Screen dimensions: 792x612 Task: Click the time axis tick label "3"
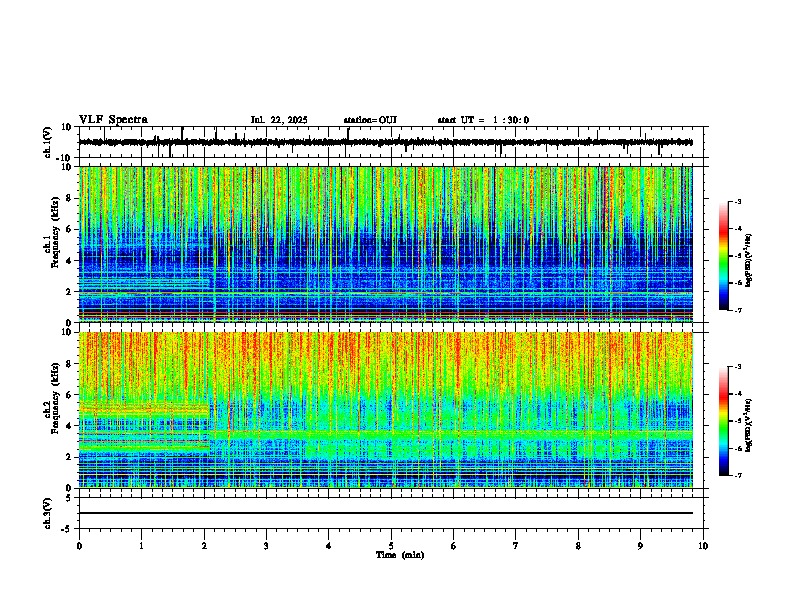click(x=266, y=546)
